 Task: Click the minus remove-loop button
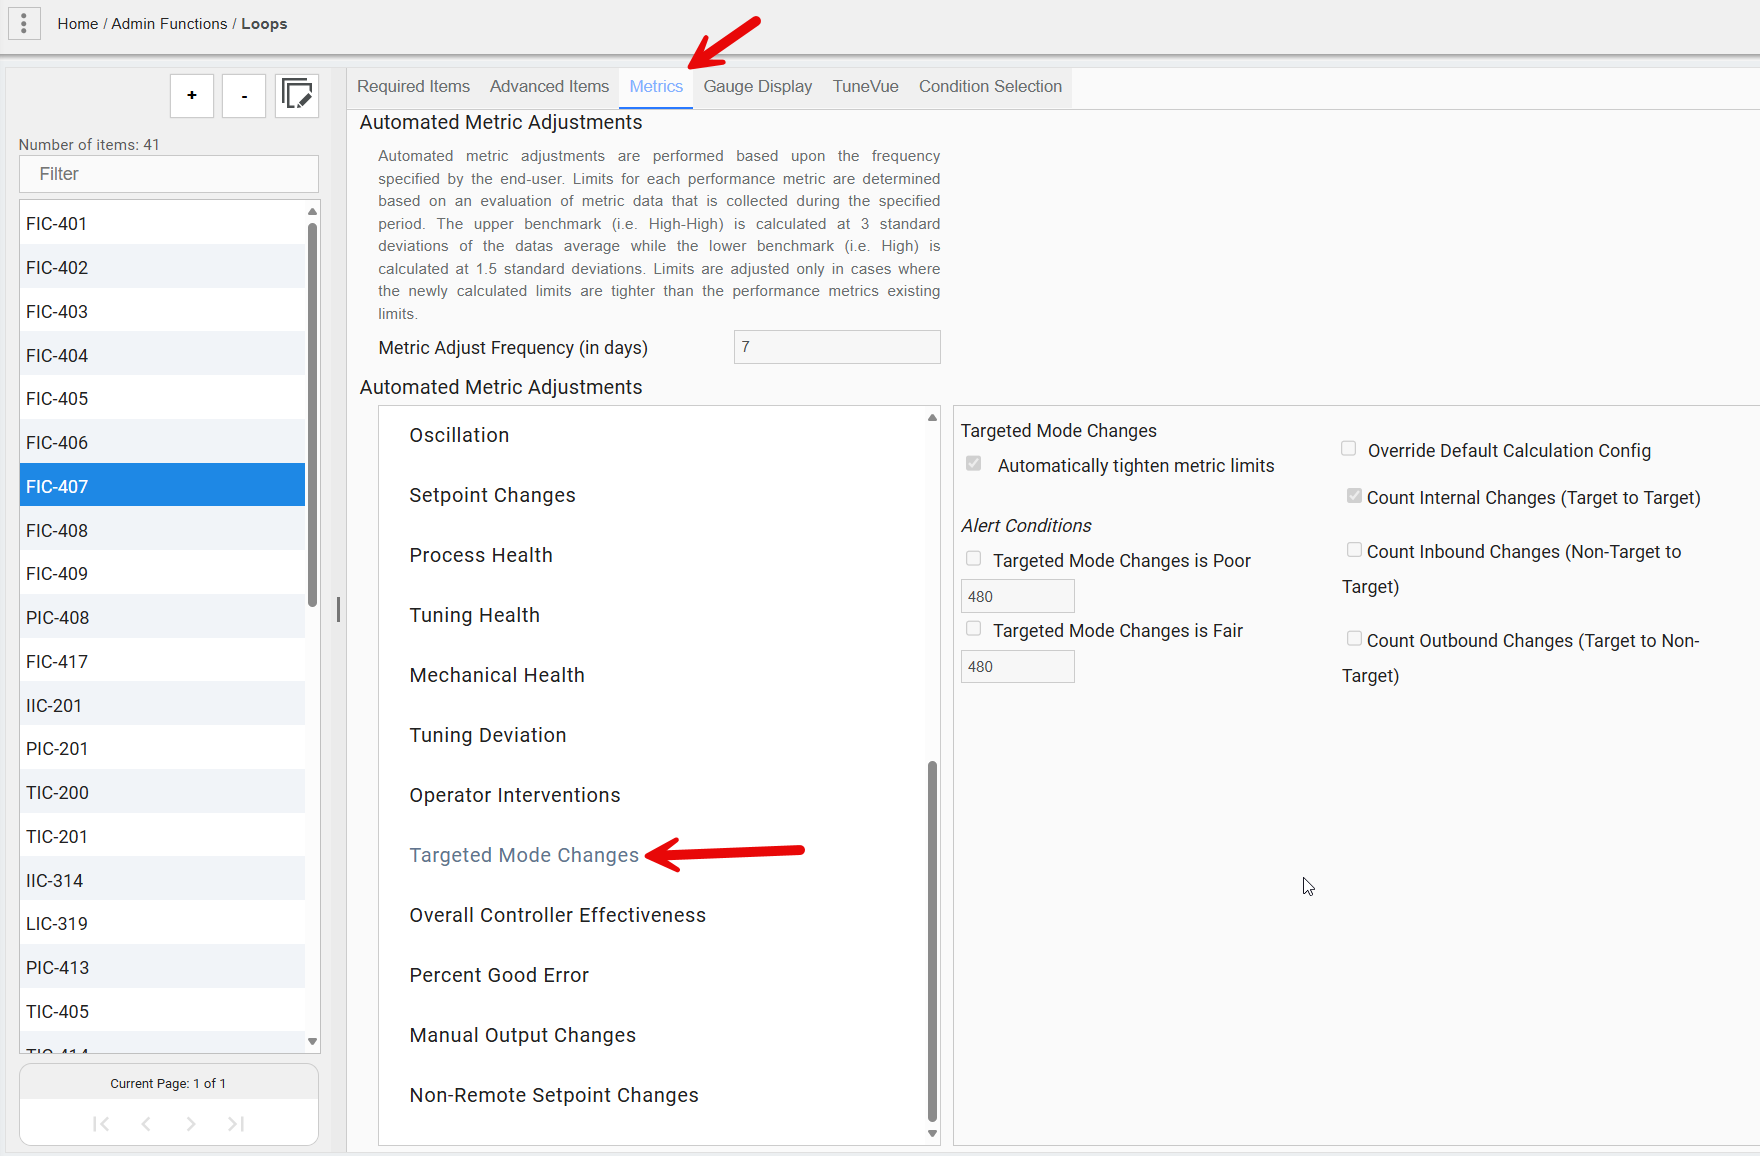[x=244, y=96]
